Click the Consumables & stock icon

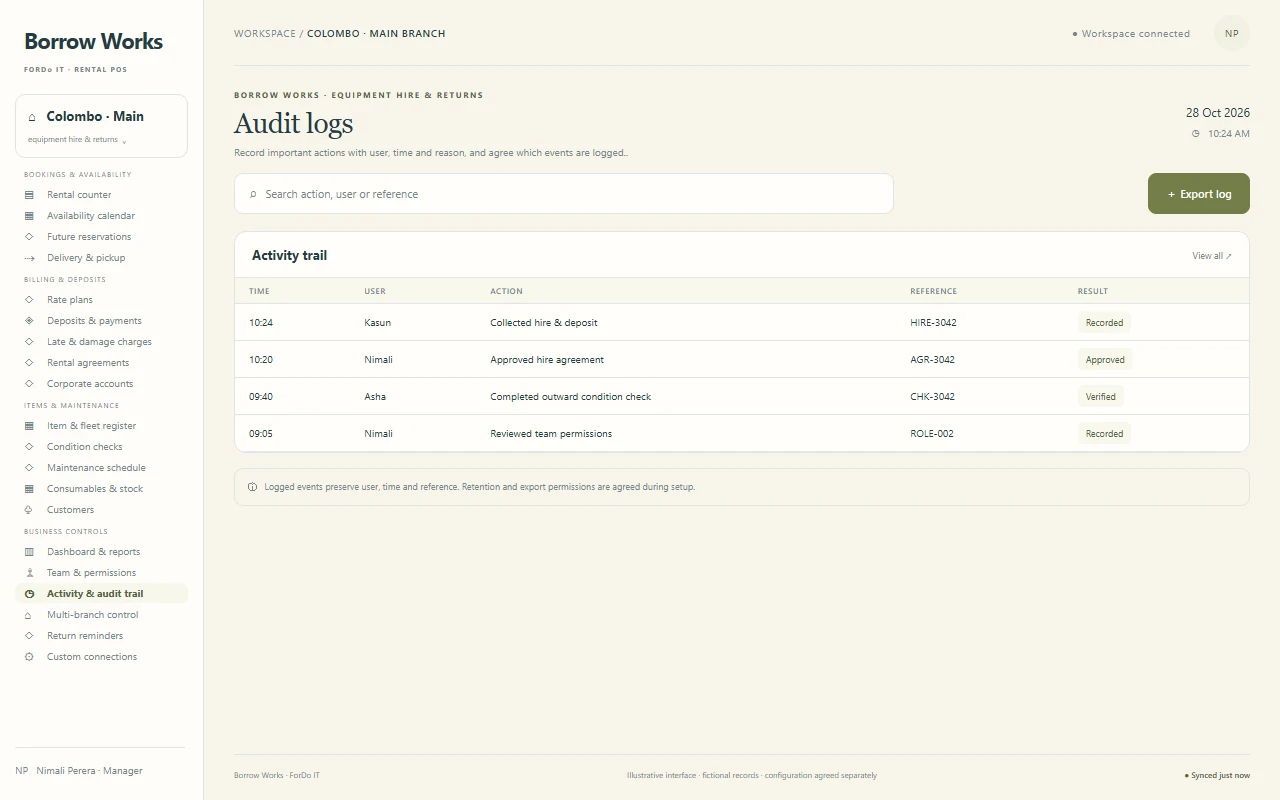tap(29, 489)
